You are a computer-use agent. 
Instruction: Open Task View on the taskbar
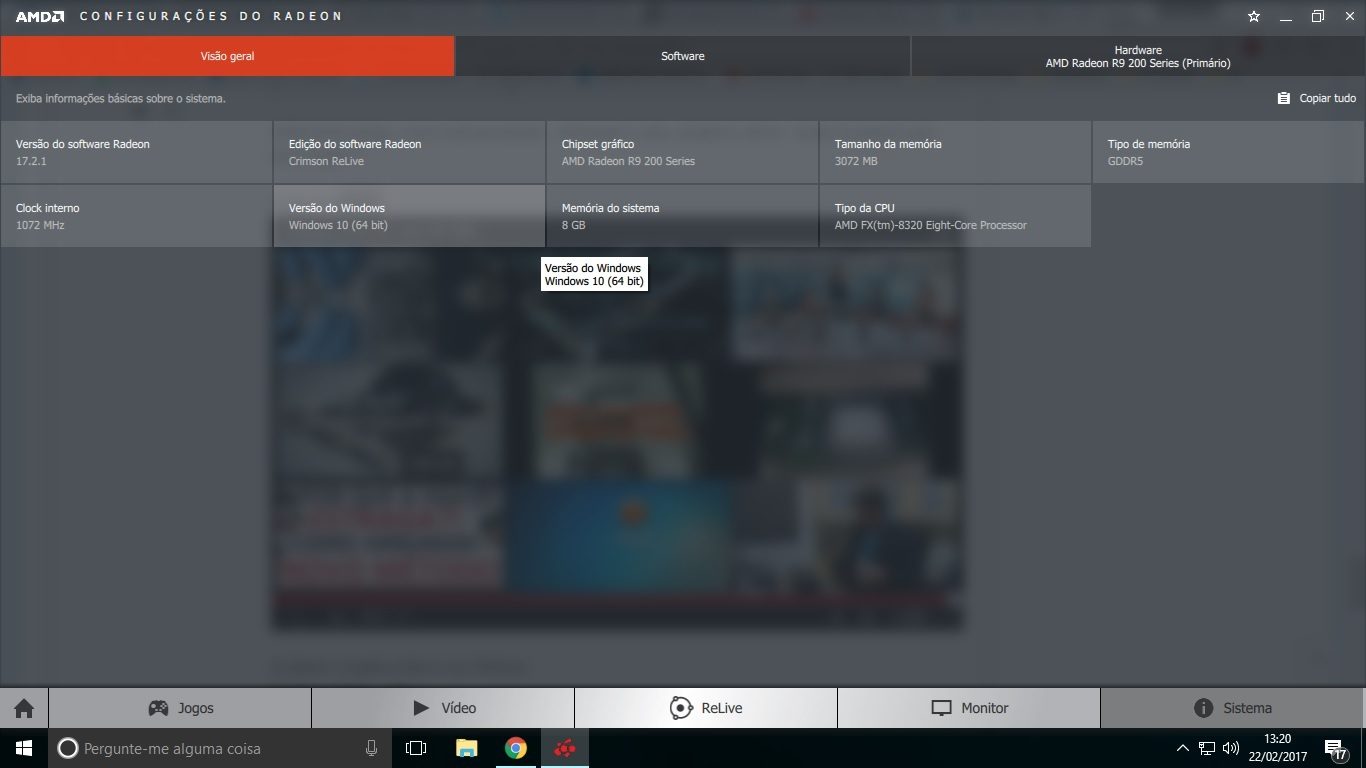pos(416,748)
